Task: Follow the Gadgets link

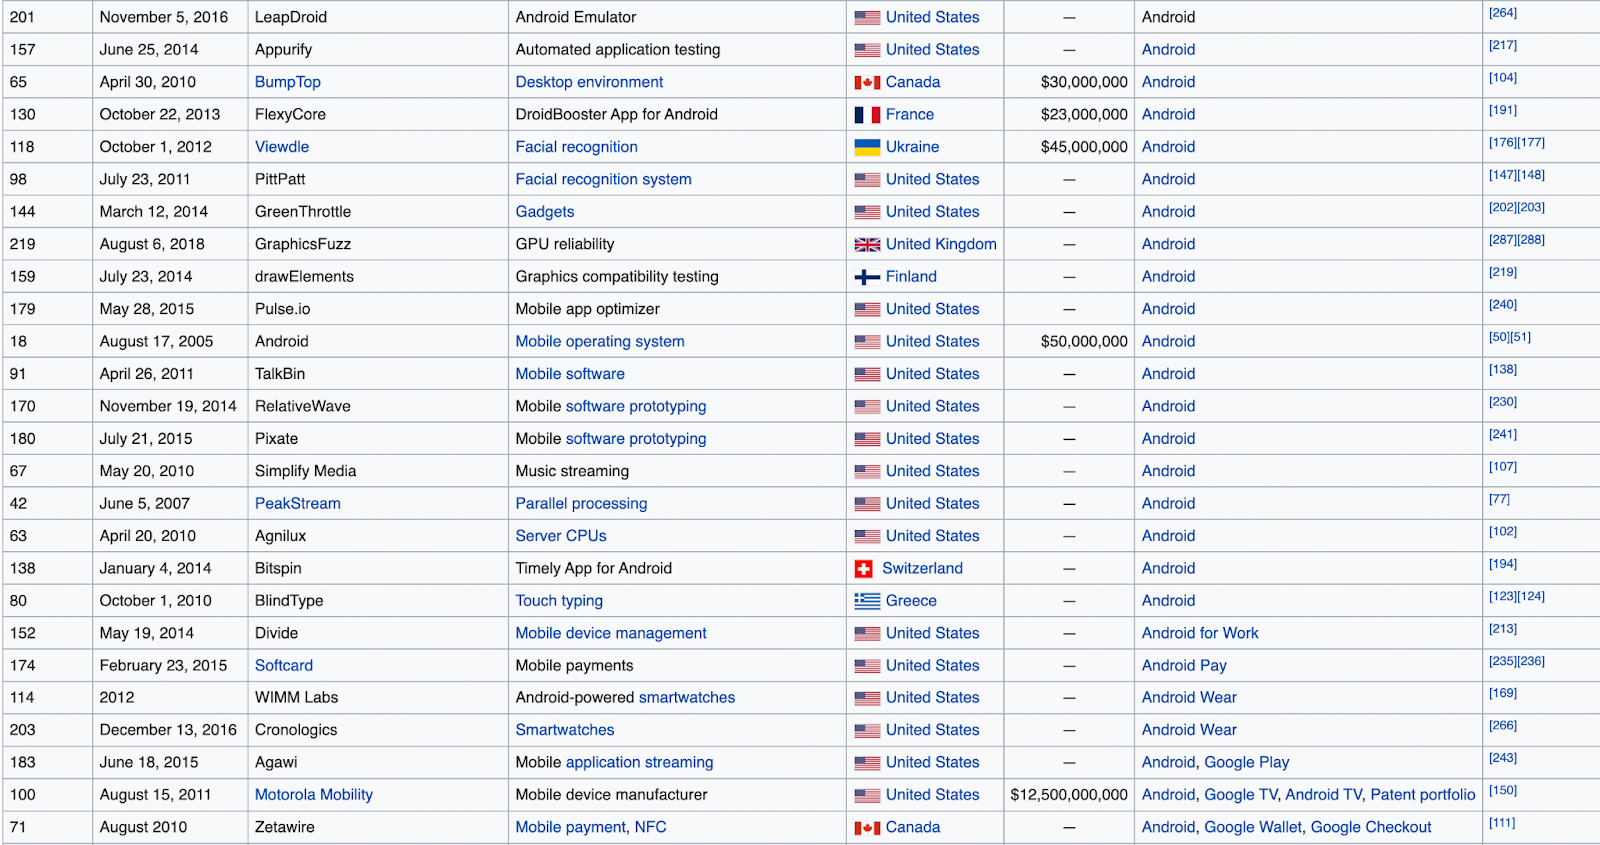Action: tap(545, 212)
